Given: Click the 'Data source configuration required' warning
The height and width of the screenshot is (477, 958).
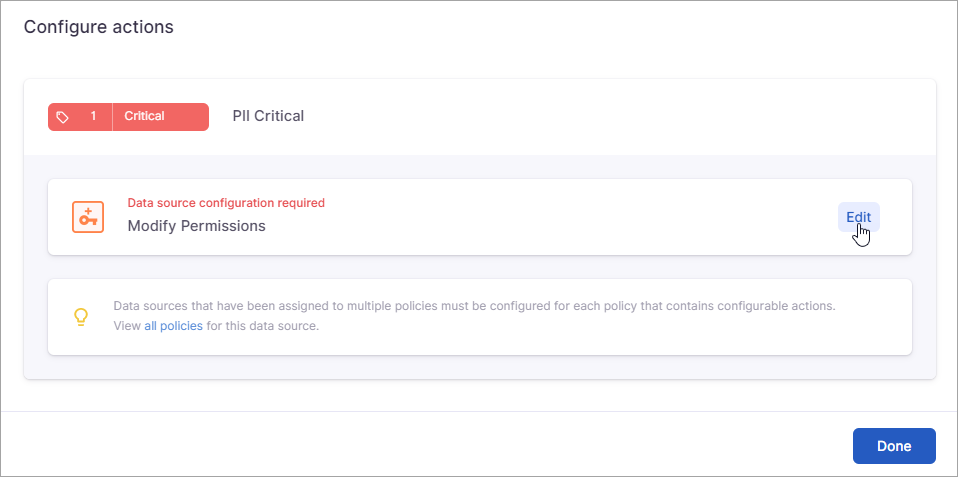Looking at the screenshot, I should [x=226, y=203].
